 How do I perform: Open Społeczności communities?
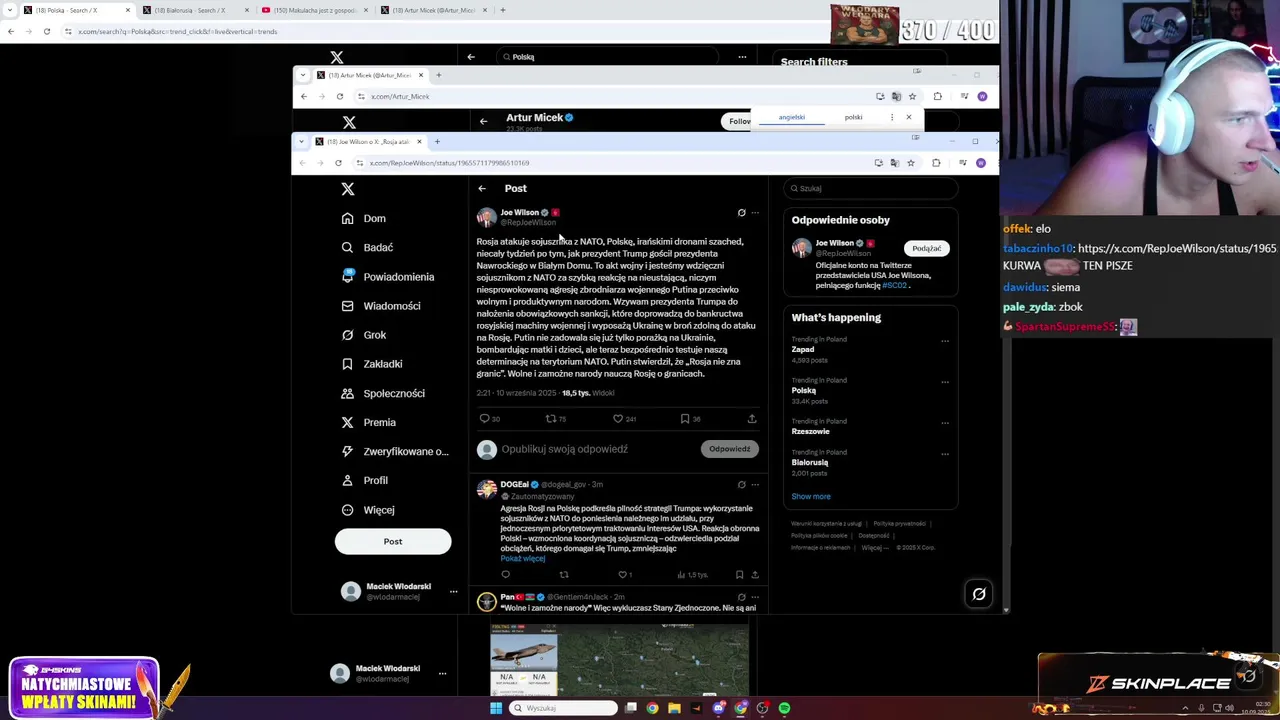coord(383,393)
